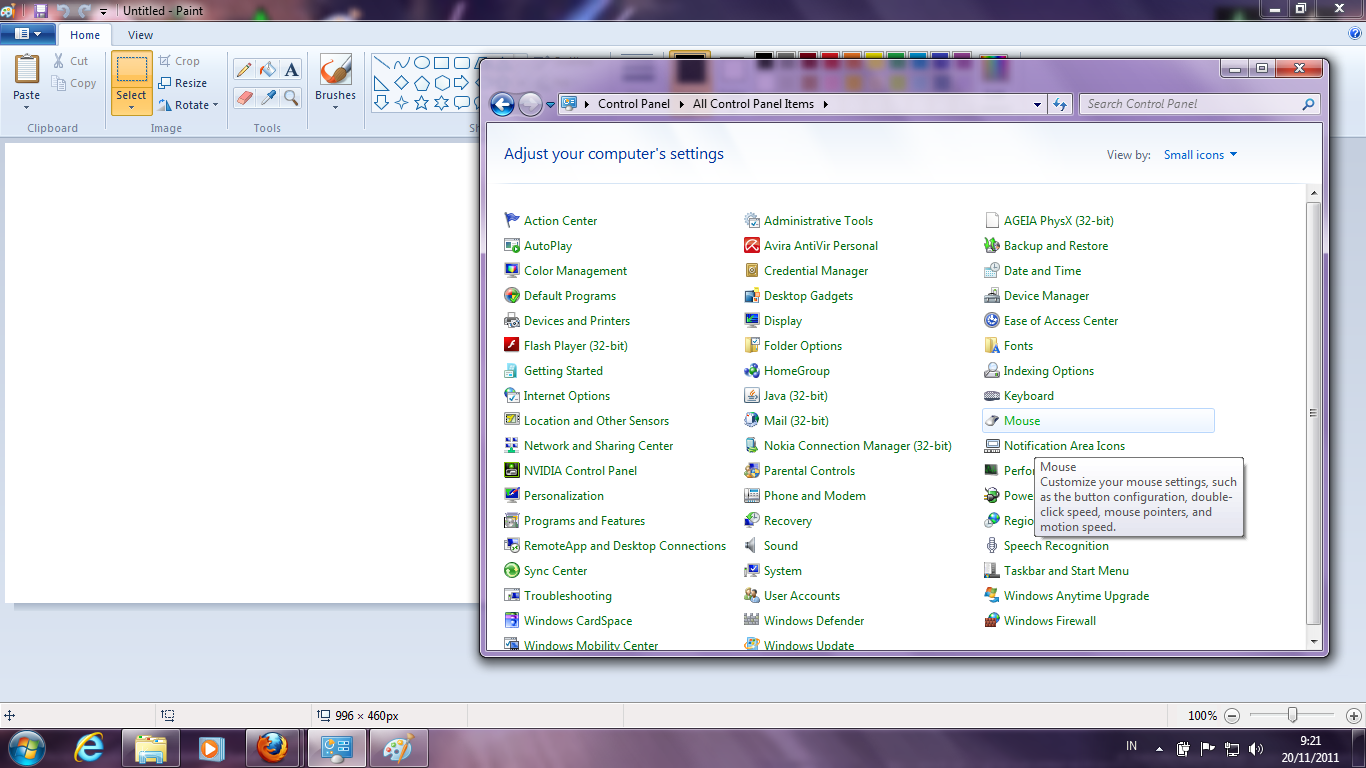1366x768 pixels.
Task: Choose the Five-point star shape
Action: click(x=421, y=103)
